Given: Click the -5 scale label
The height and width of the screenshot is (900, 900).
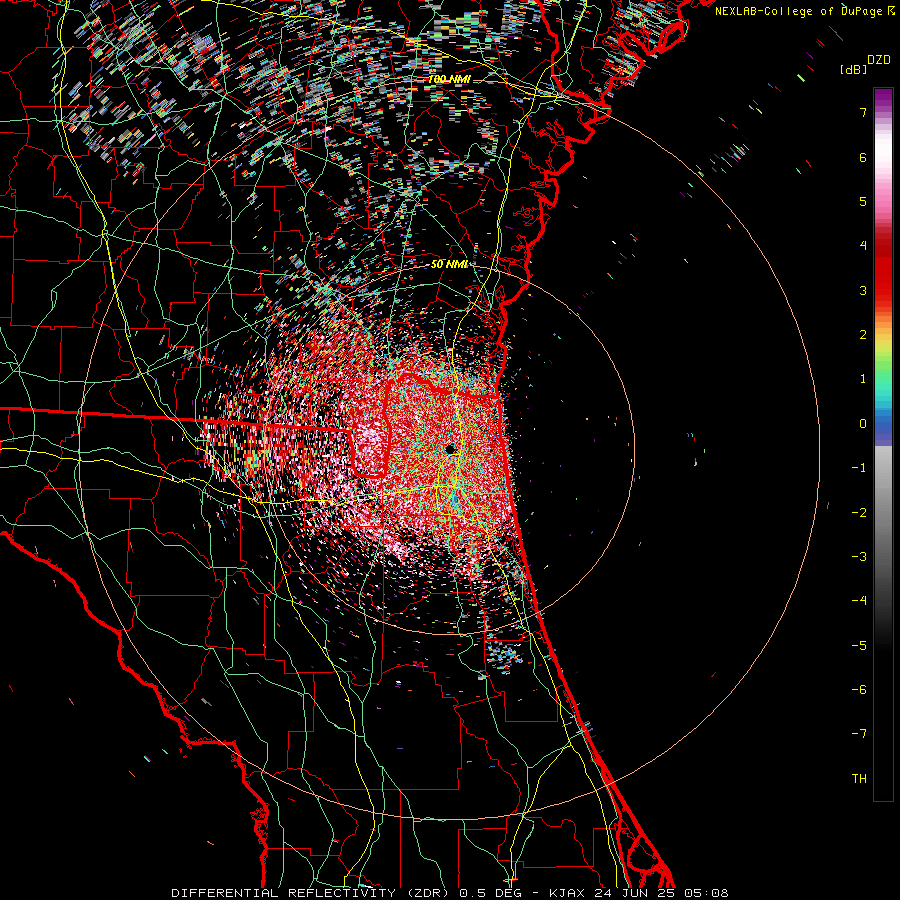Looking at the screenshot, I should tap(859, 646).
